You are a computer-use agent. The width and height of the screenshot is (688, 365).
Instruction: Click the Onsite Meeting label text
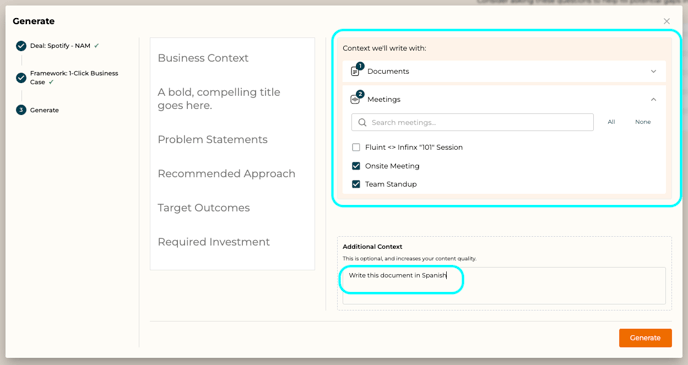[392, 166]
